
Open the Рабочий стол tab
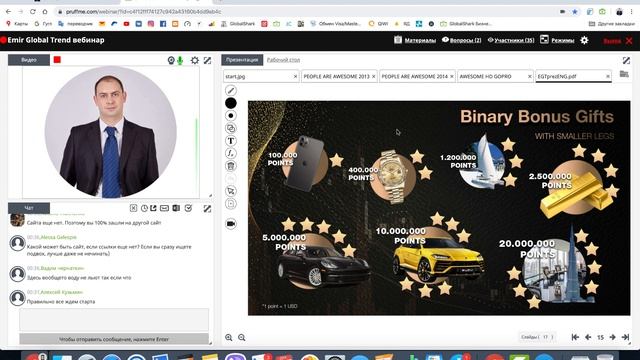pyautogui.click(x=283, y=60)
